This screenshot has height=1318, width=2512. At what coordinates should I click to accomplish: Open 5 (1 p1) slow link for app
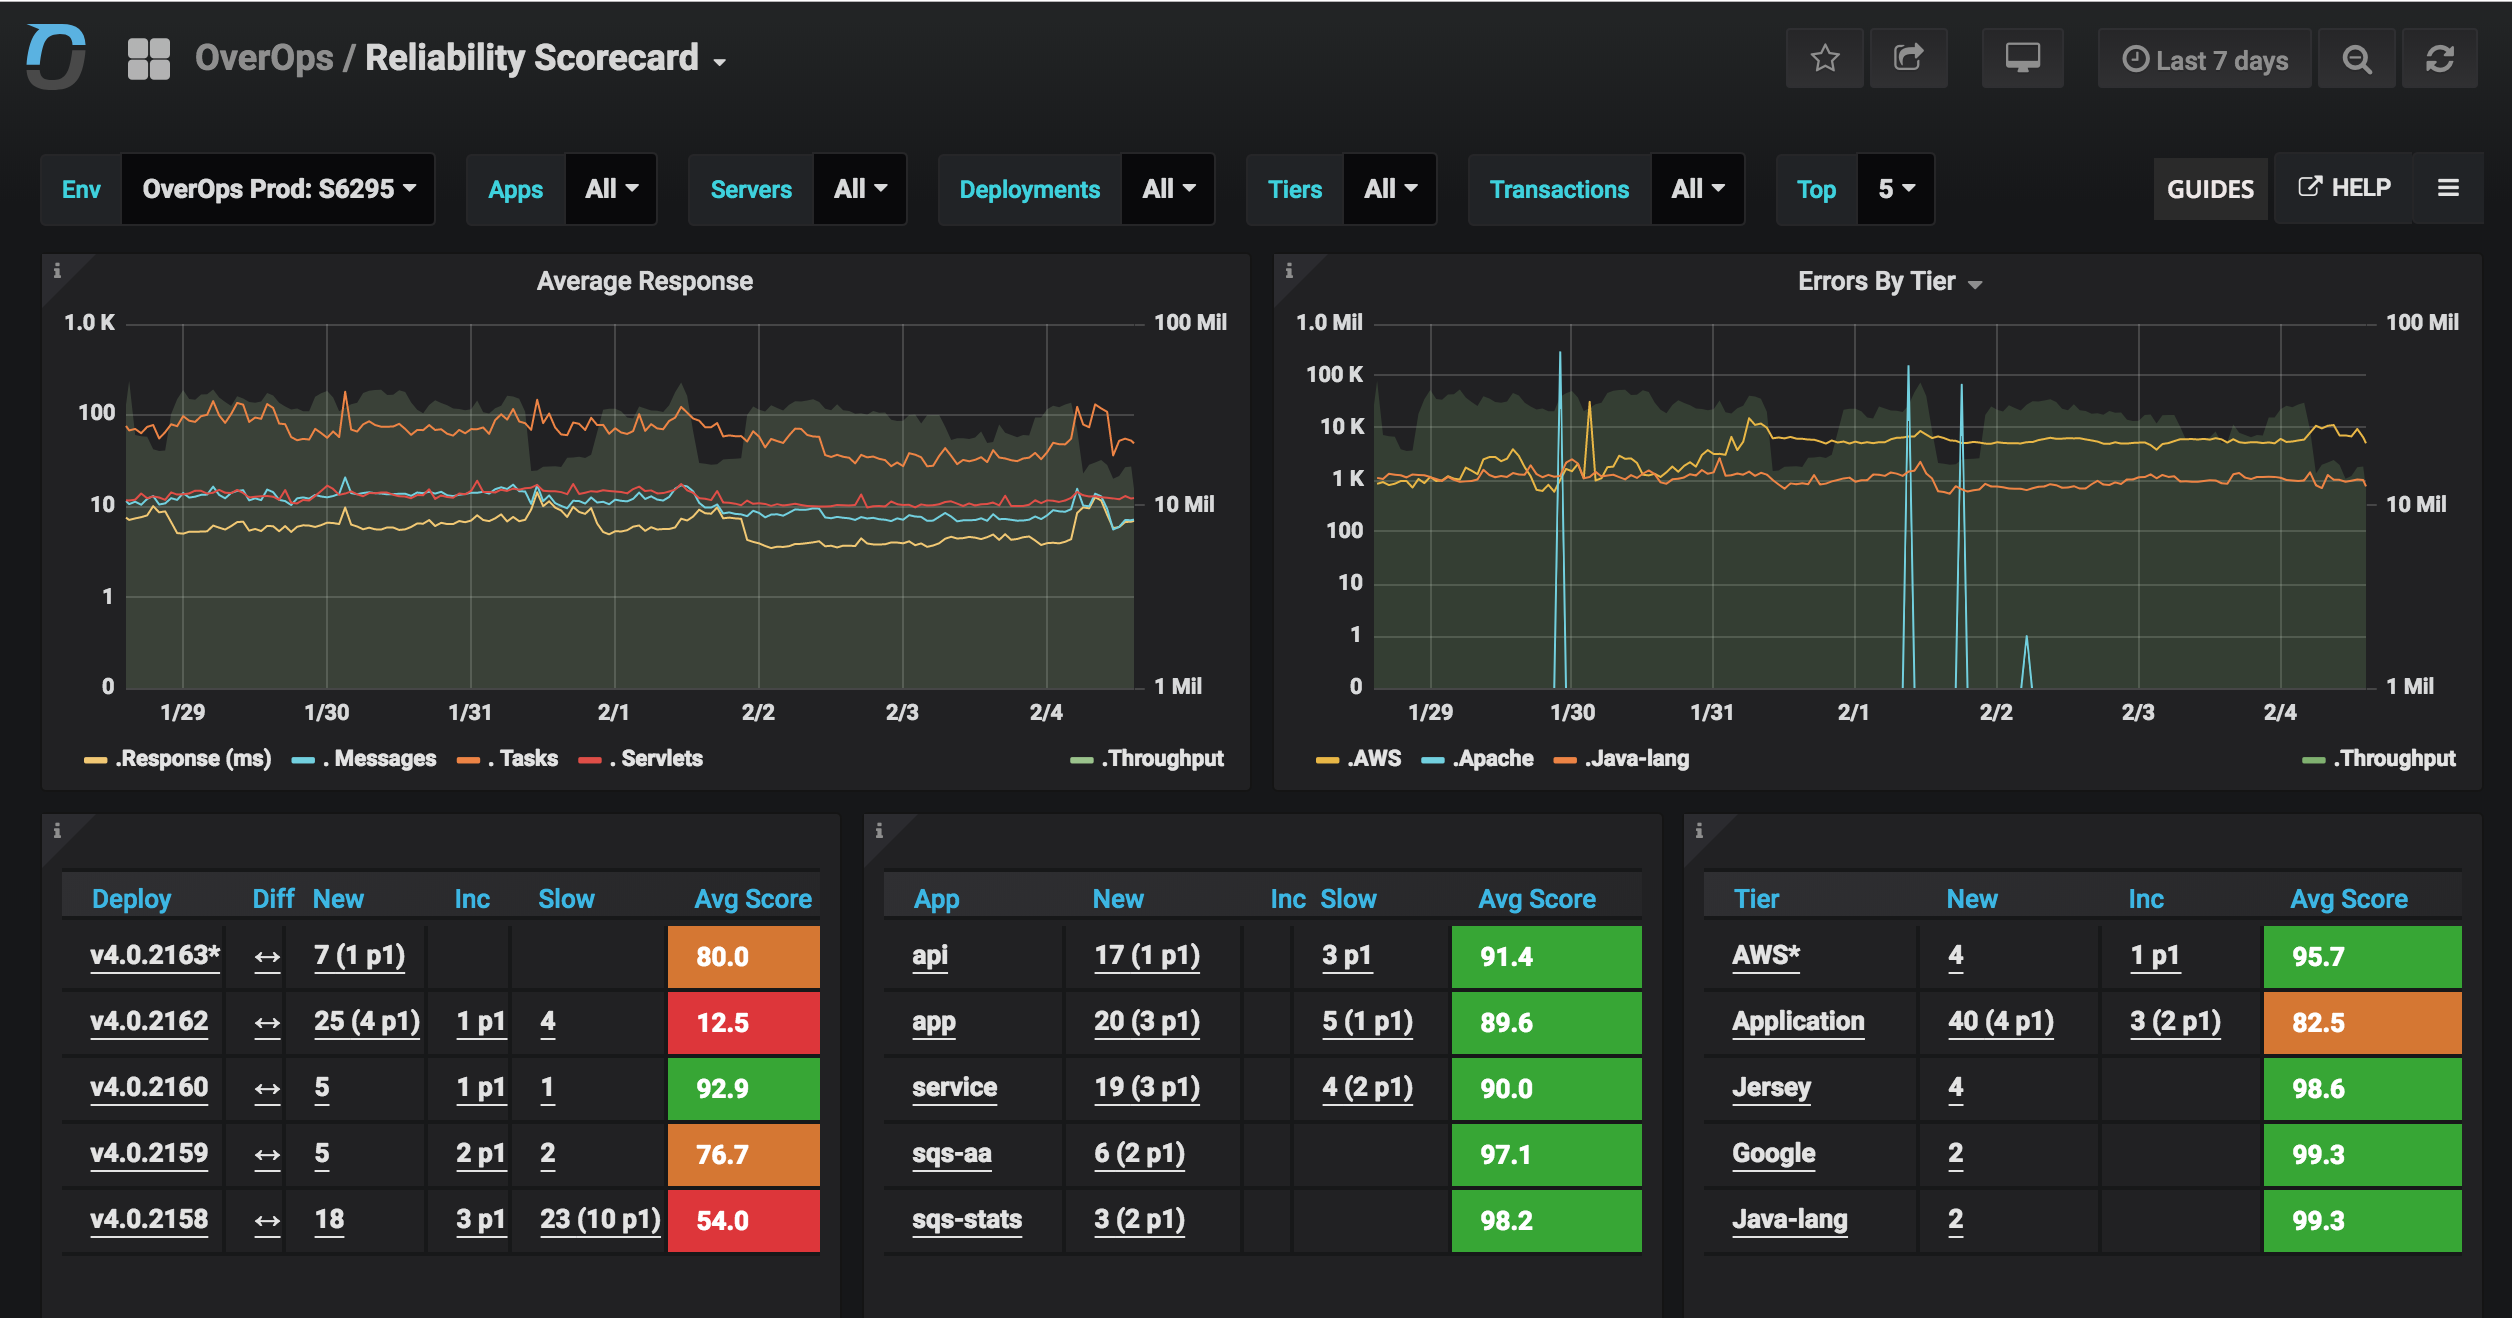pyautogui.click(x=1367, y=1022)
